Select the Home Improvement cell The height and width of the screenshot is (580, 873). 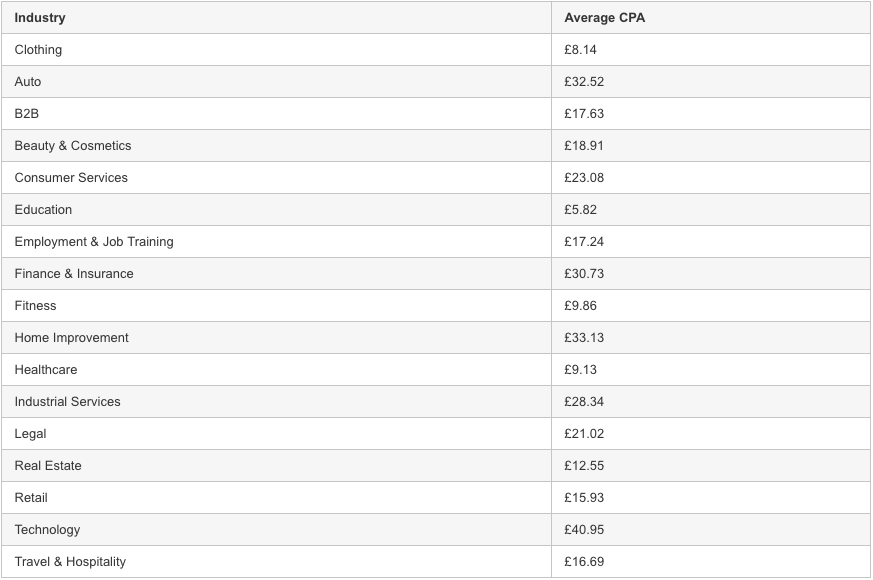[71, 338]
